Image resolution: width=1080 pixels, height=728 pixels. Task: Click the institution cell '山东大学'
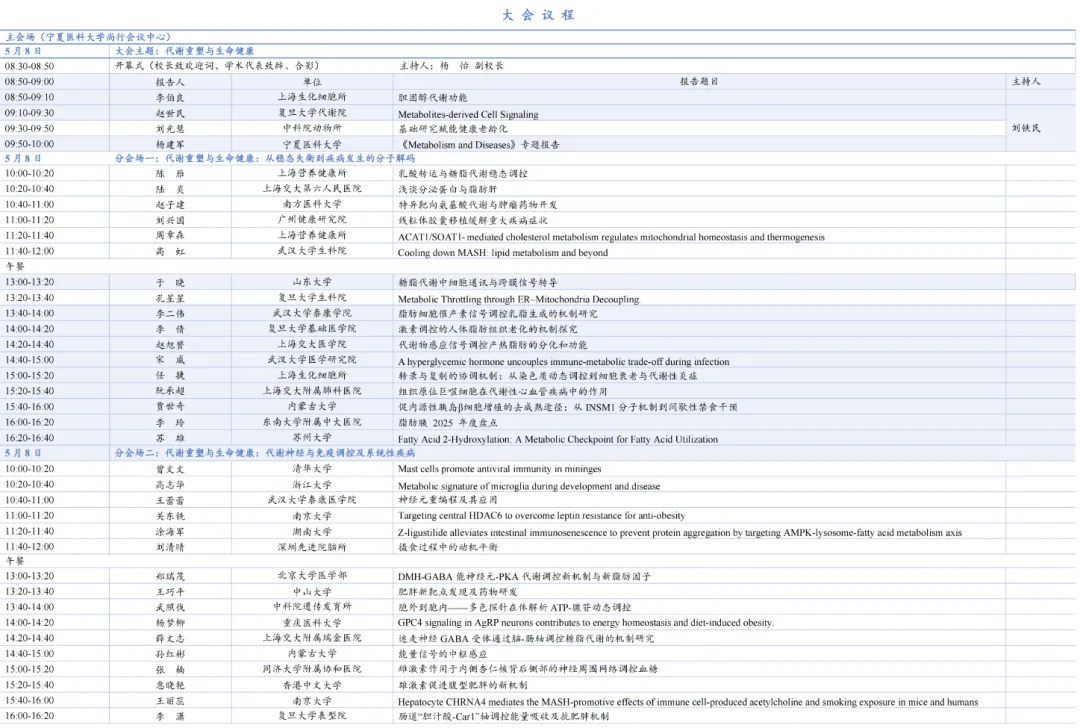(x=312, y=282)
